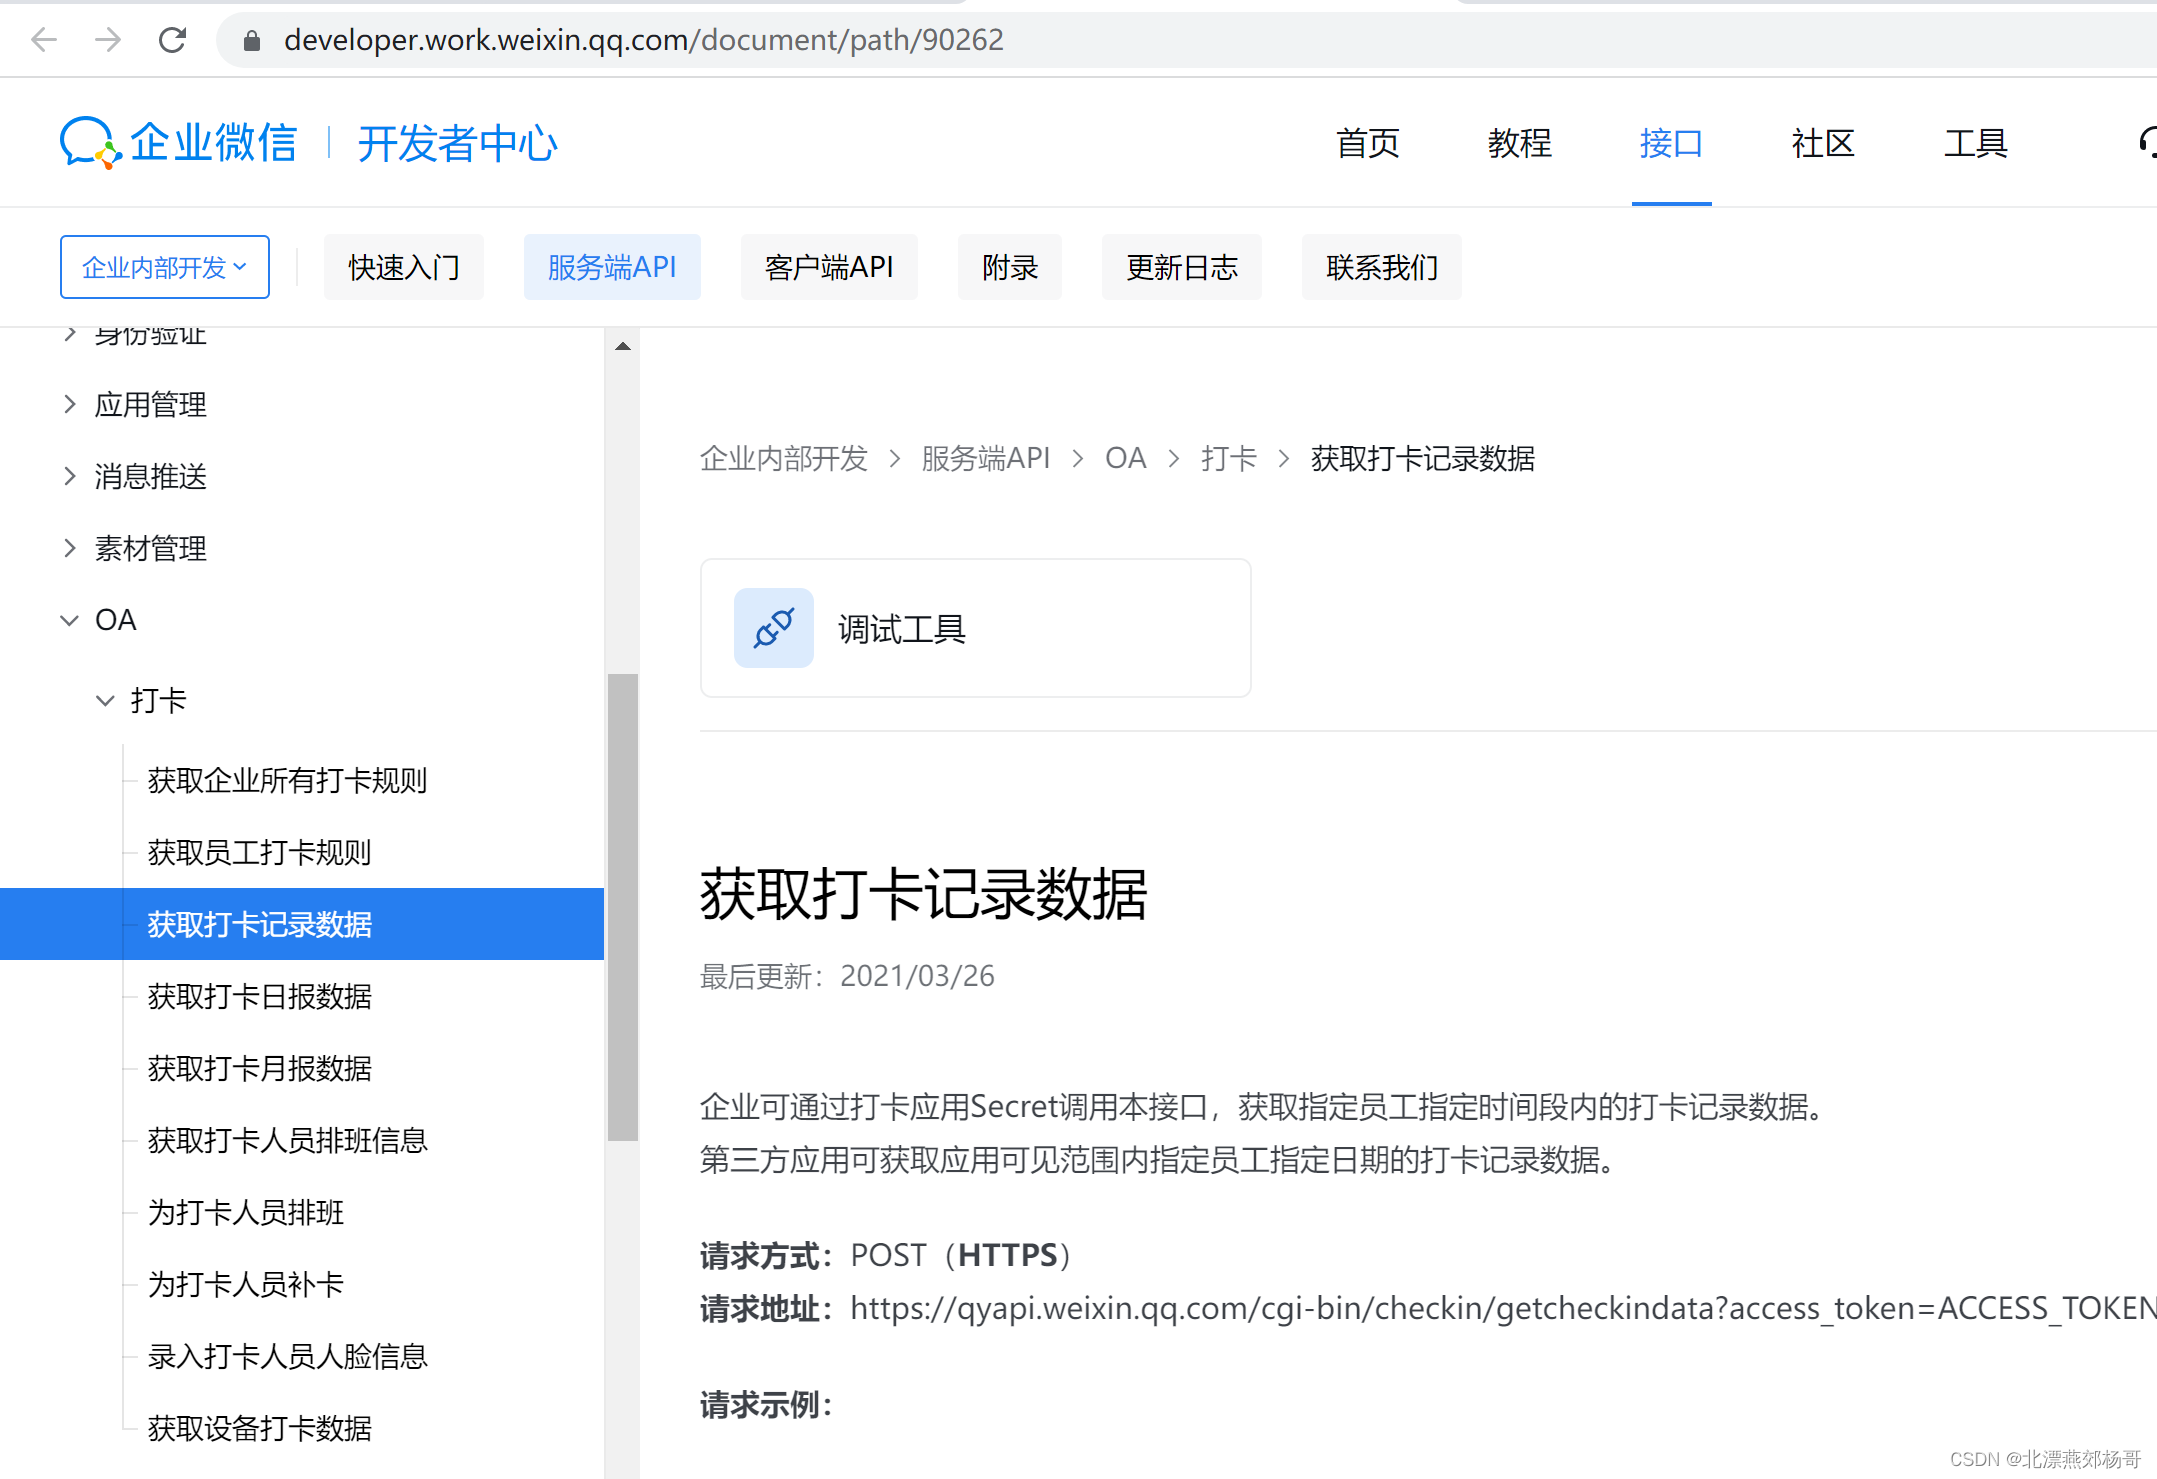Expand the 应用管理 tree chevron

69,404
